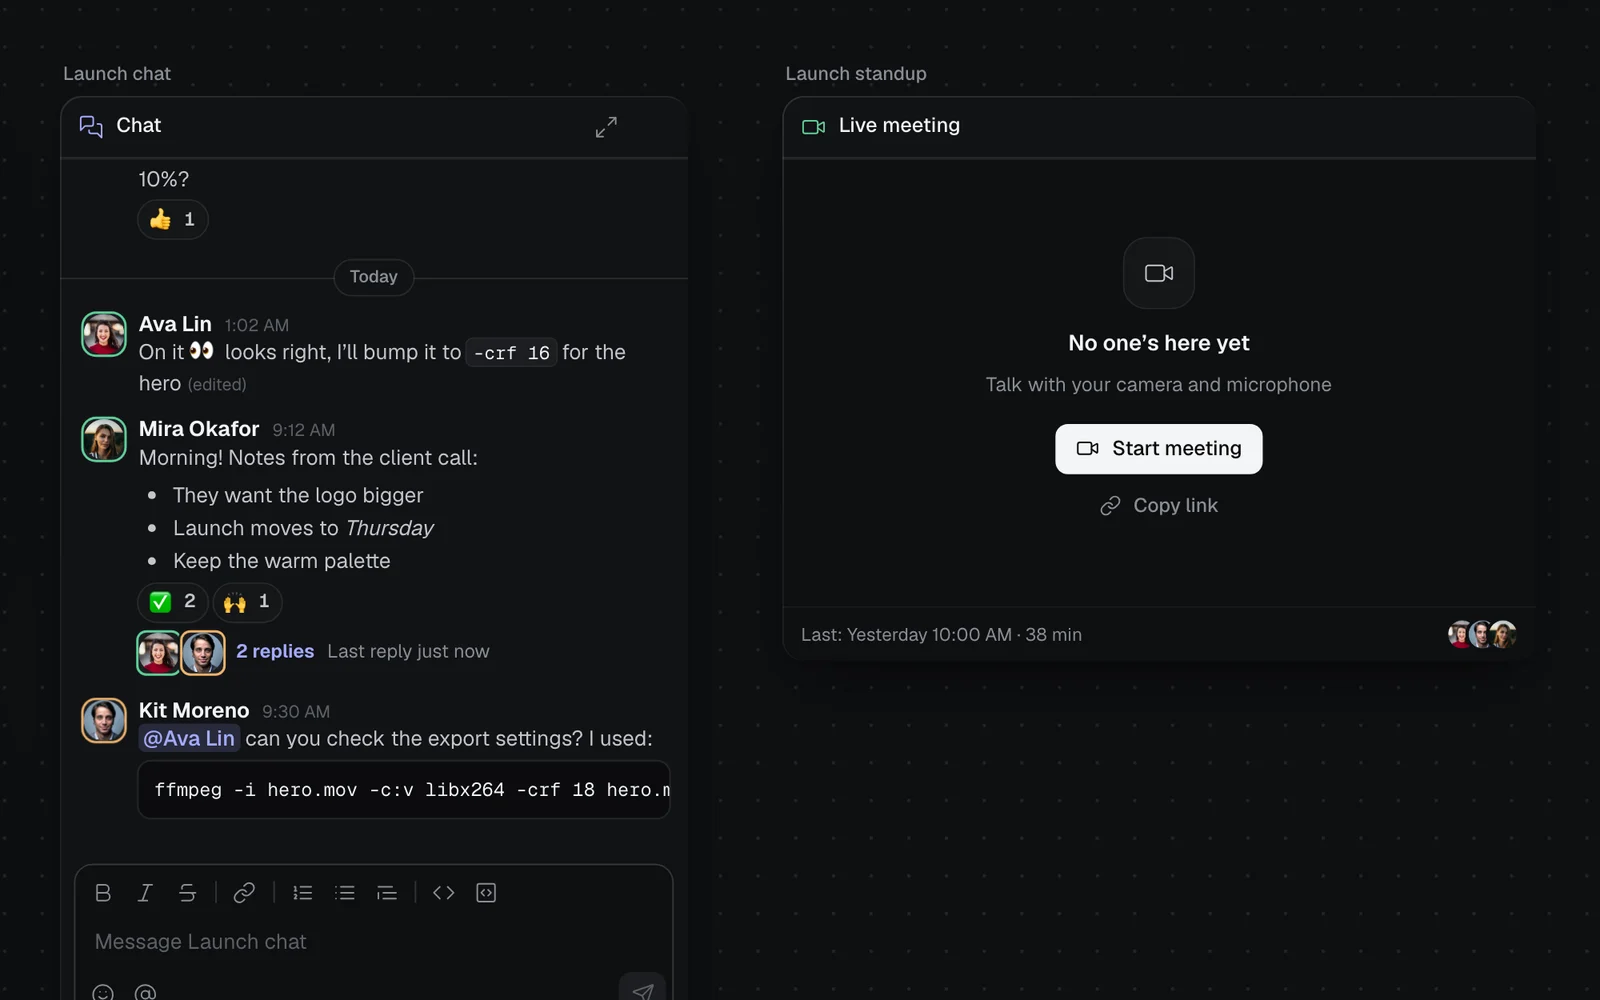Copy the meeting link
The image size is (1600, 1000).
tap(1159, 506)
